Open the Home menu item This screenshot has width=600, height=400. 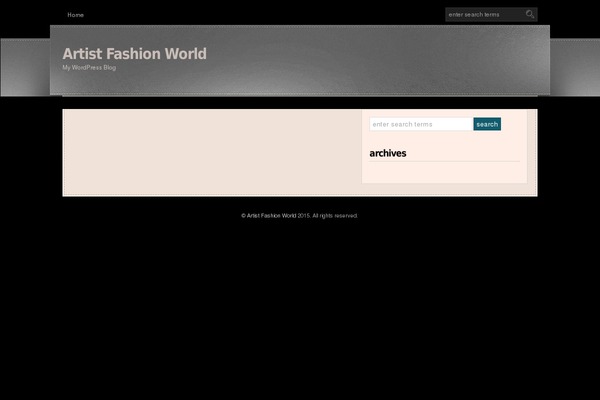click(75, 15)
